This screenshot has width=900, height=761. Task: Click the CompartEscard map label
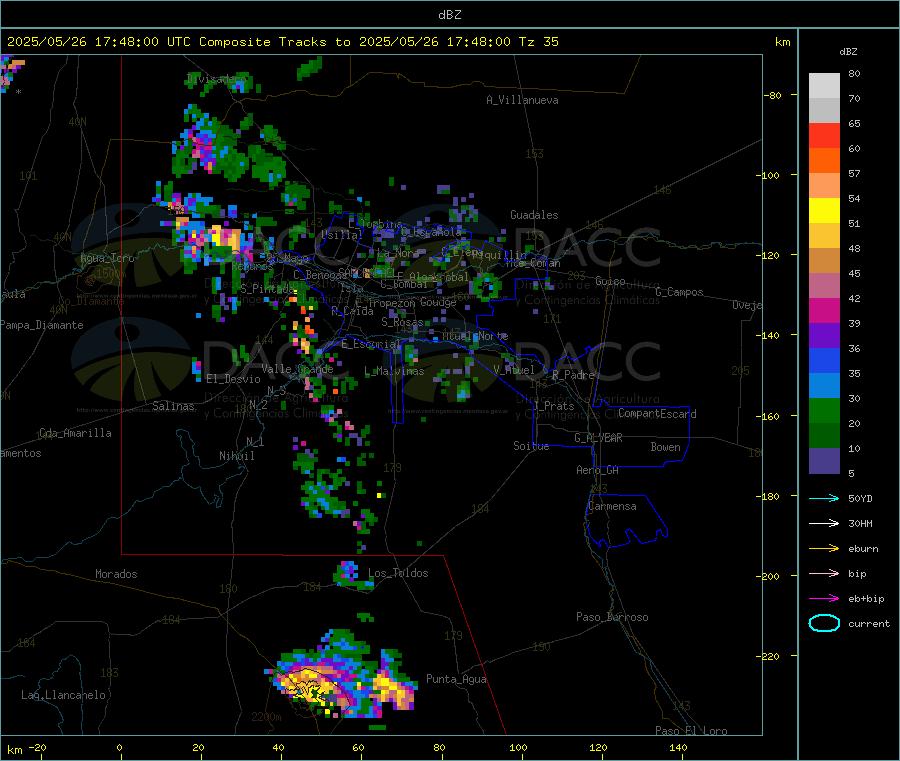click(657, 414)
